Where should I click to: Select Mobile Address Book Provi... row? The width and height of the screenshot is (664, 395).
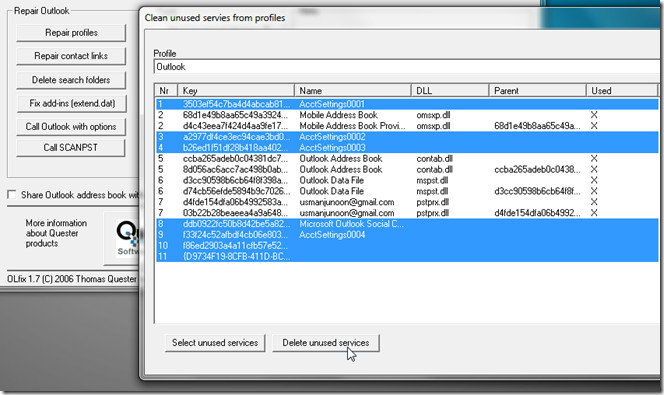tap(407, 126)
